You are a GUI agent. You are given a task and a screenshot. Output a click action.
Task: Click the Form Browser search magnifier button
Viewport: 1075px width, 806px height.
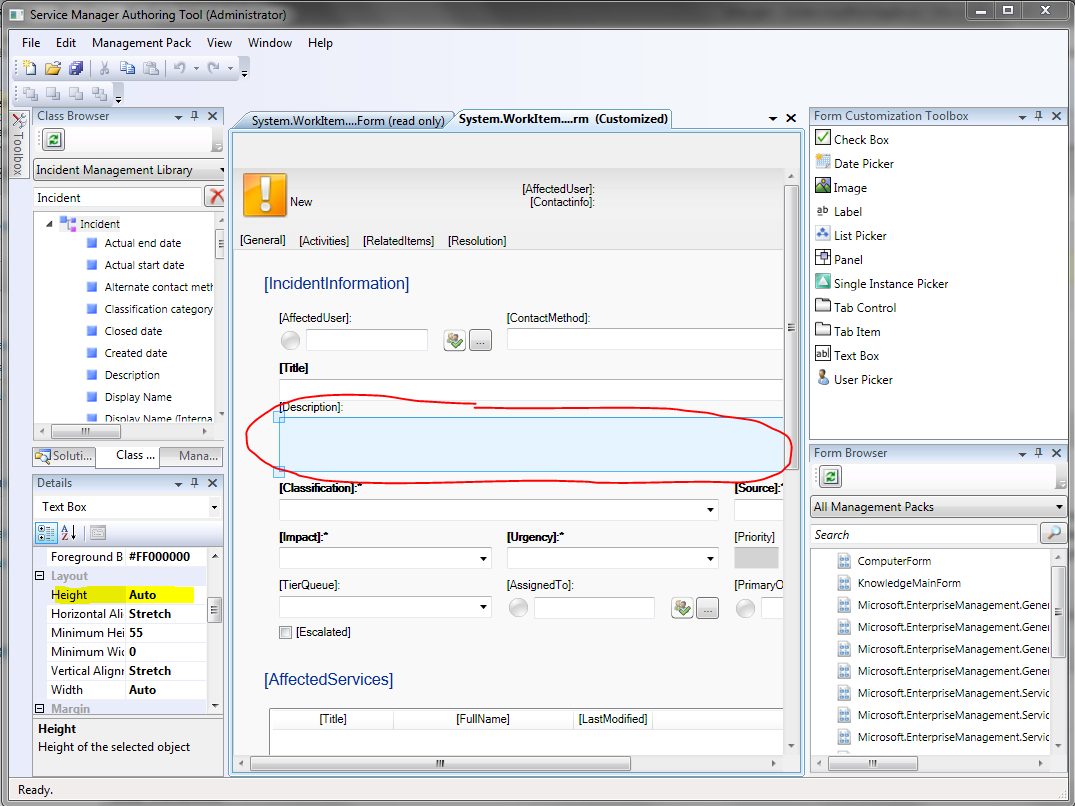(x=1053, y=533)
